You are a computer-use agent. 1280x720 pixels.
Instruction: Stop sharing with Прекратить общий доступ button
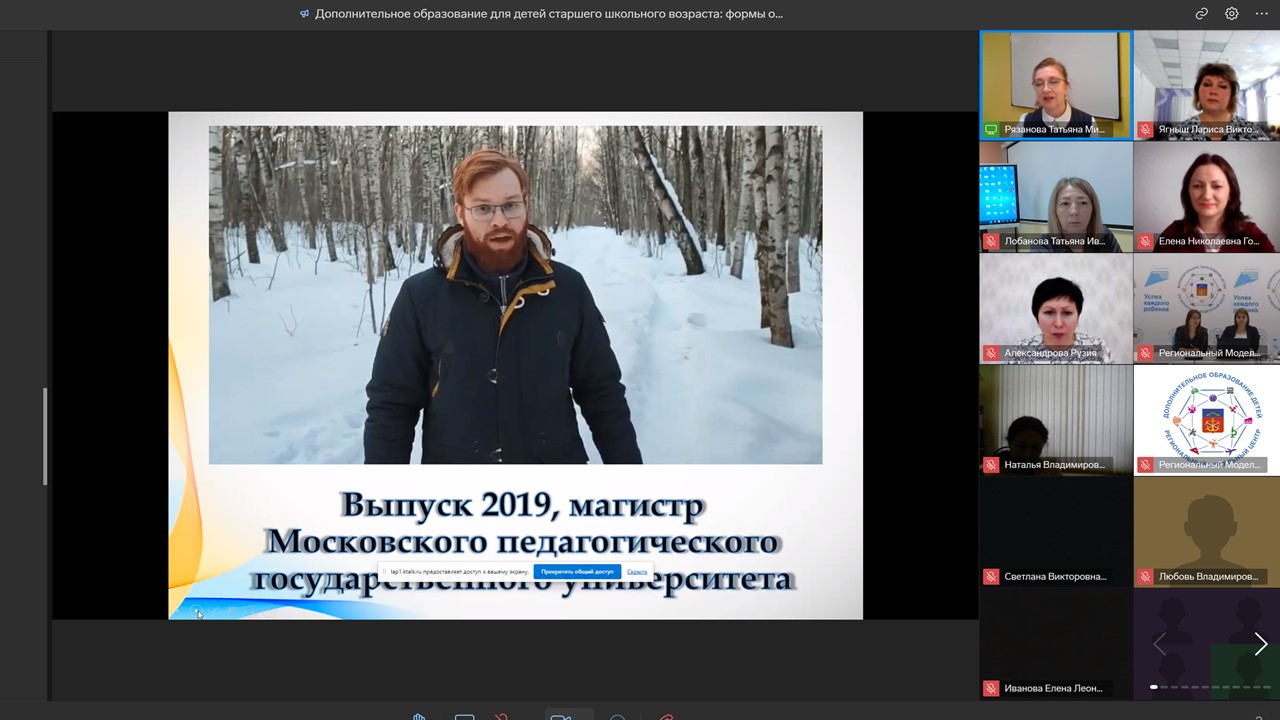pyautogui.click(x=577, y=572)
